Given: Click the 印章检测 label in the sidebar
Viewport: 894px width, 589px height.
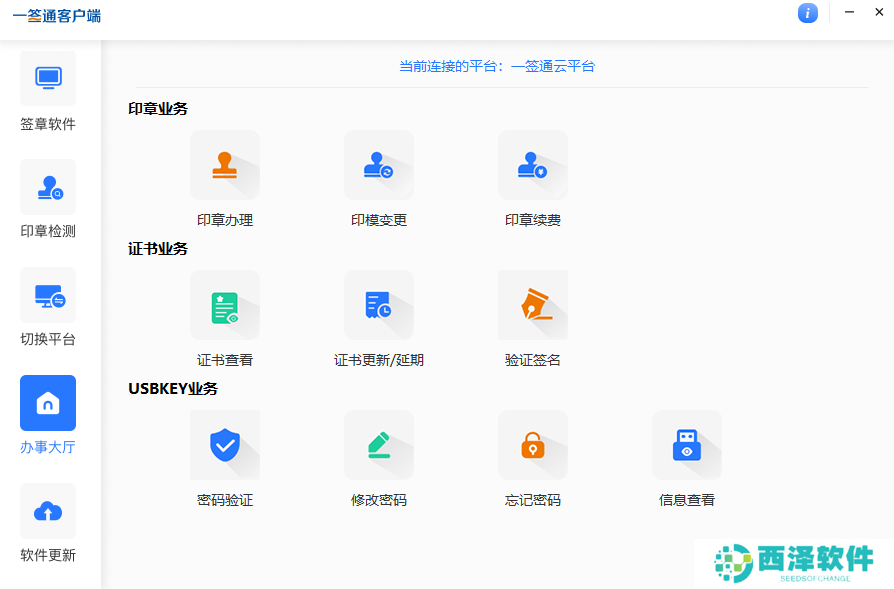Looking at the screenshot, I should point(48,231).
